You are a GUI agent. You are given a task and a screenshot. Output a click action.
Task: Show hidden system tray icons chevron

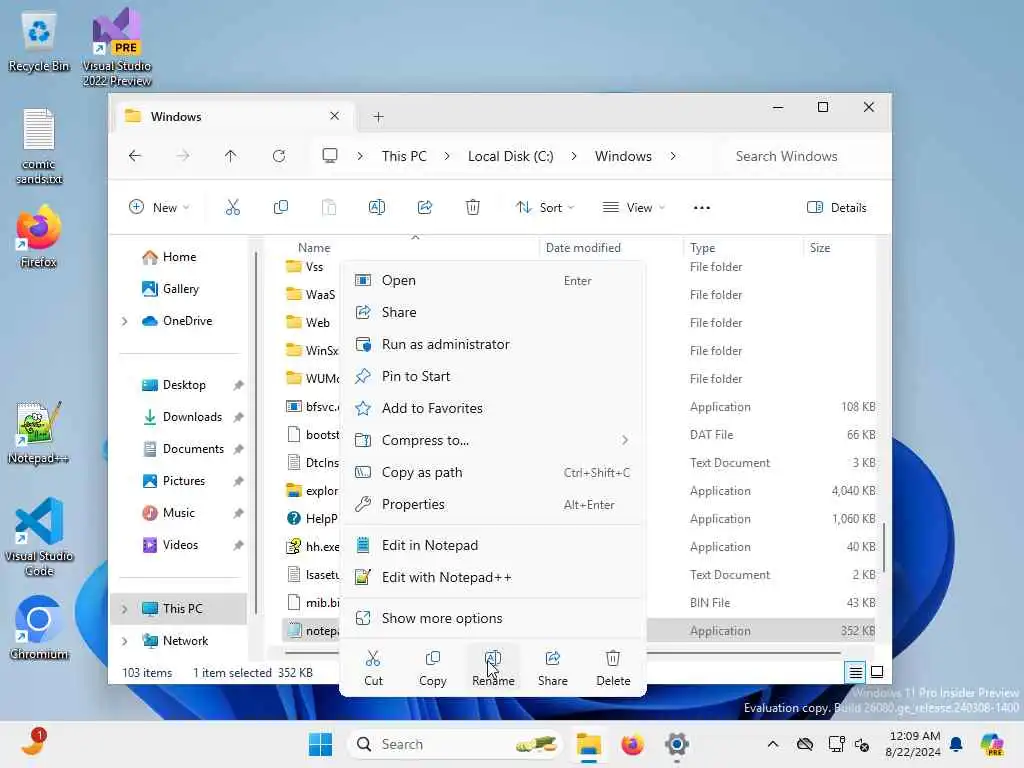pos(773,744)
